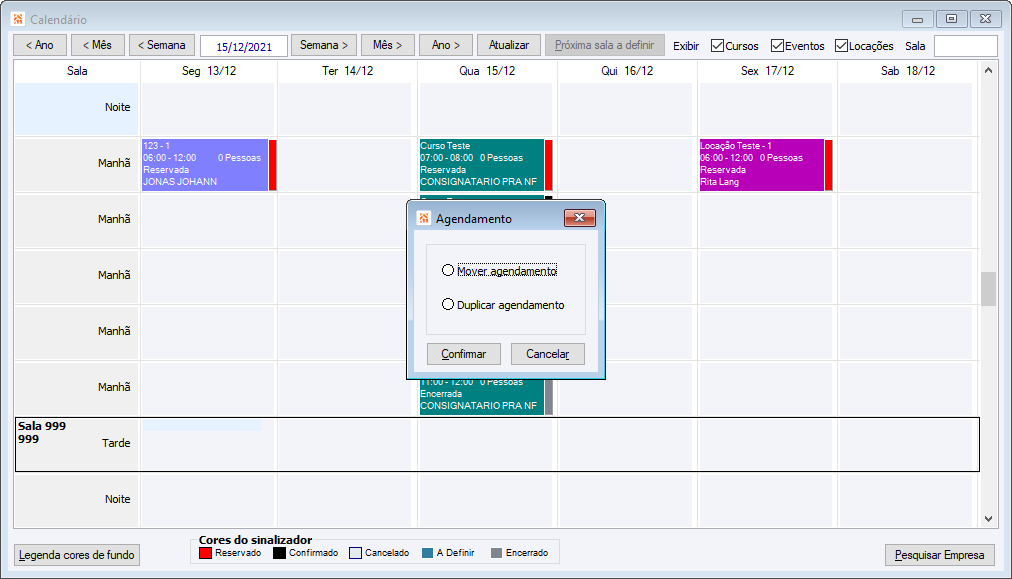Click red status marker of Locação Teste booking
This screenshot has height=579, width=1012.
pyautogui.click(x=829, y=165)
